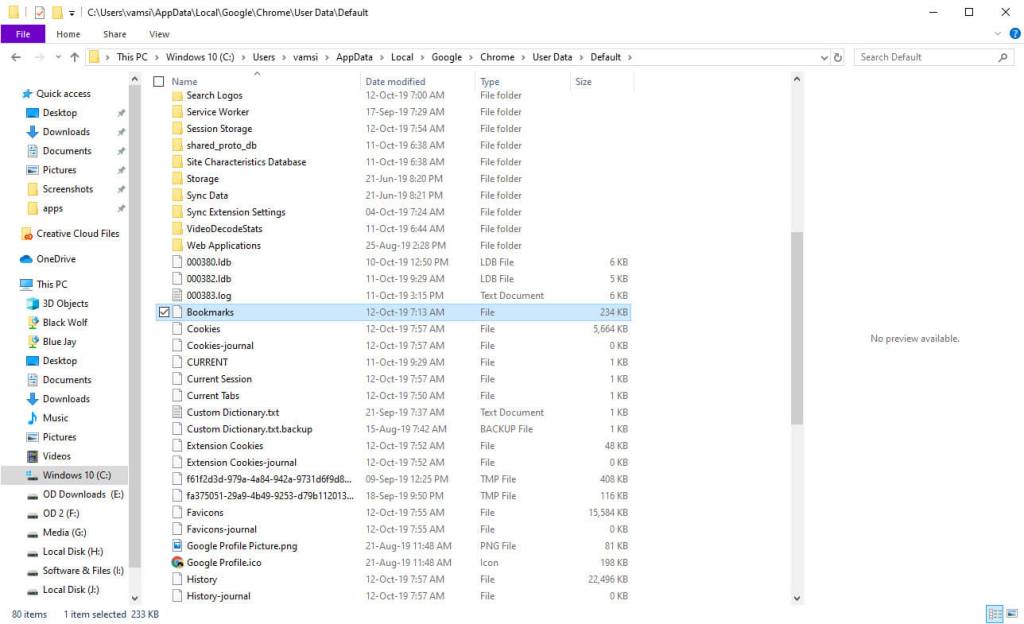Open the File menu

pos(23,33)
